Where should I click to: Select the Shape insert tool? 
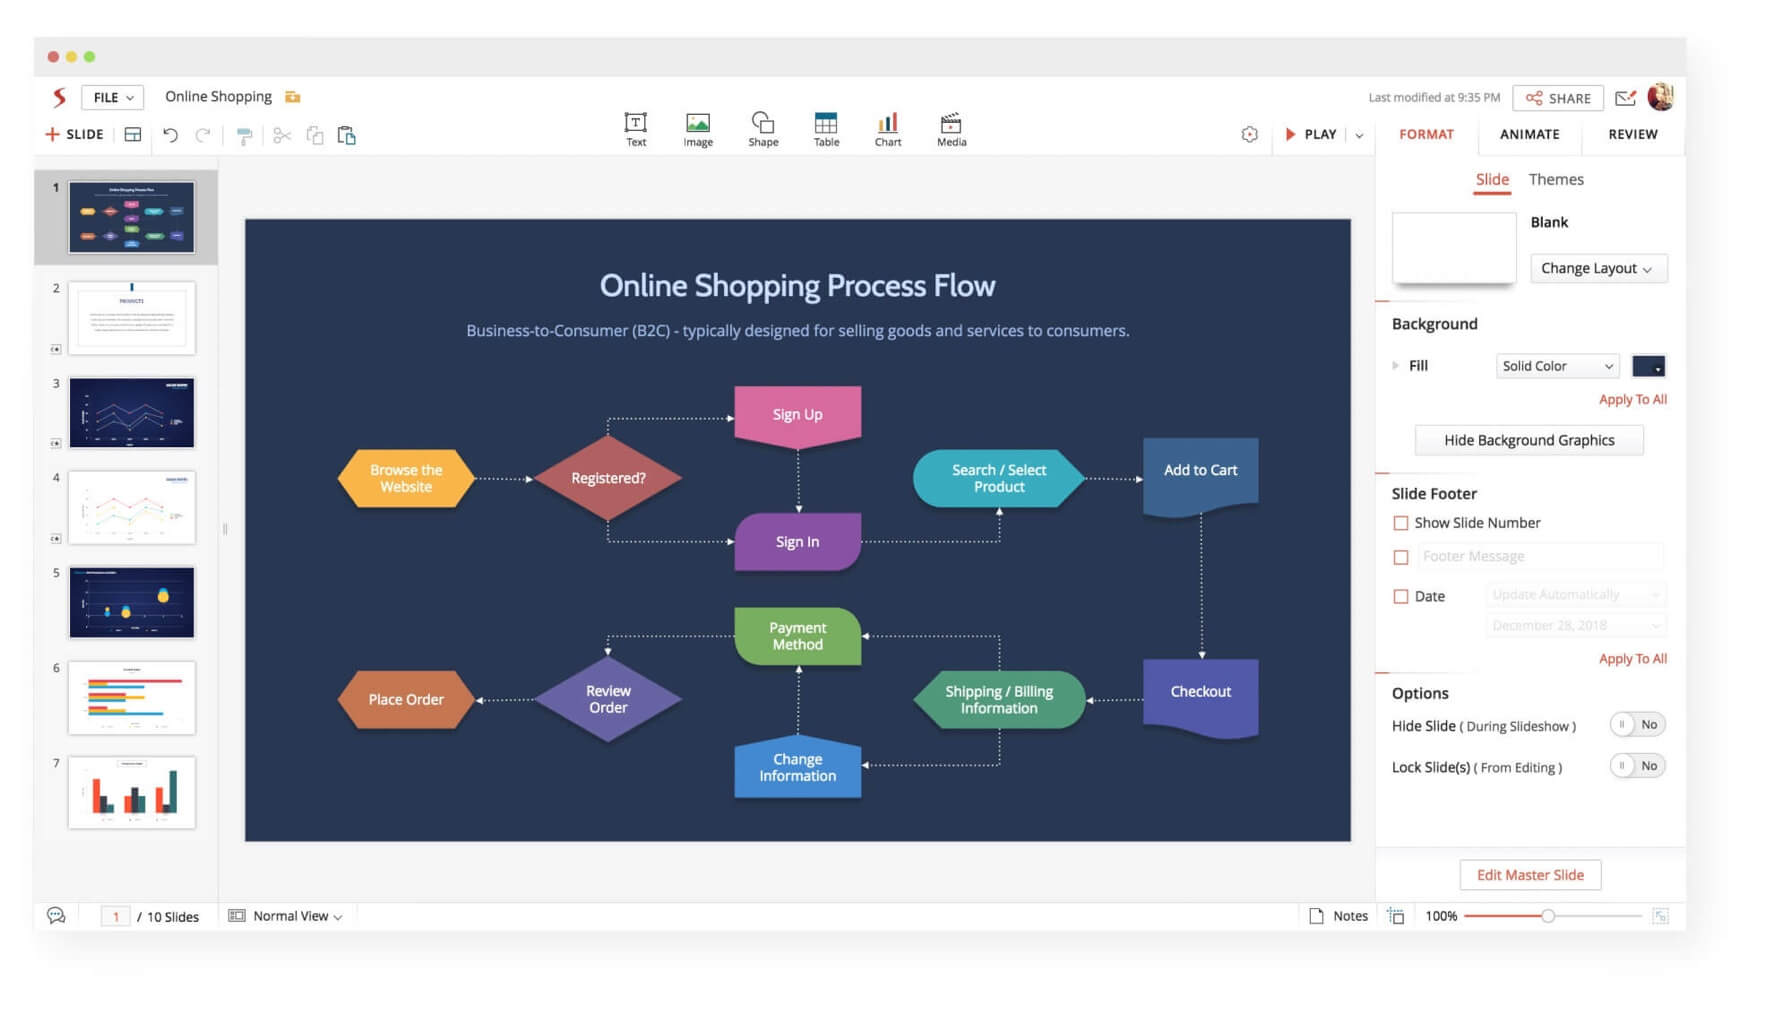pyautogui.click(x=763, y=129)
